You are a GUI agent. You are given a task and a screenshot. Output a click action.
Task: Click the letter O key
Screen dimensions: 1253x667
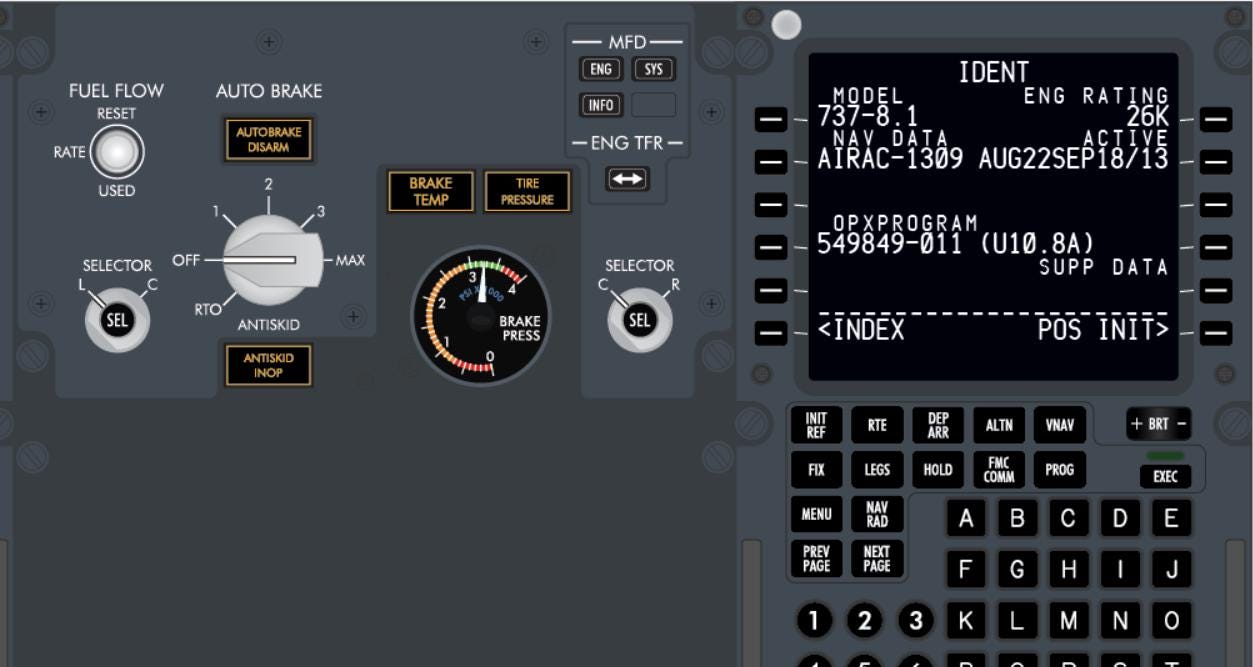1171,621
